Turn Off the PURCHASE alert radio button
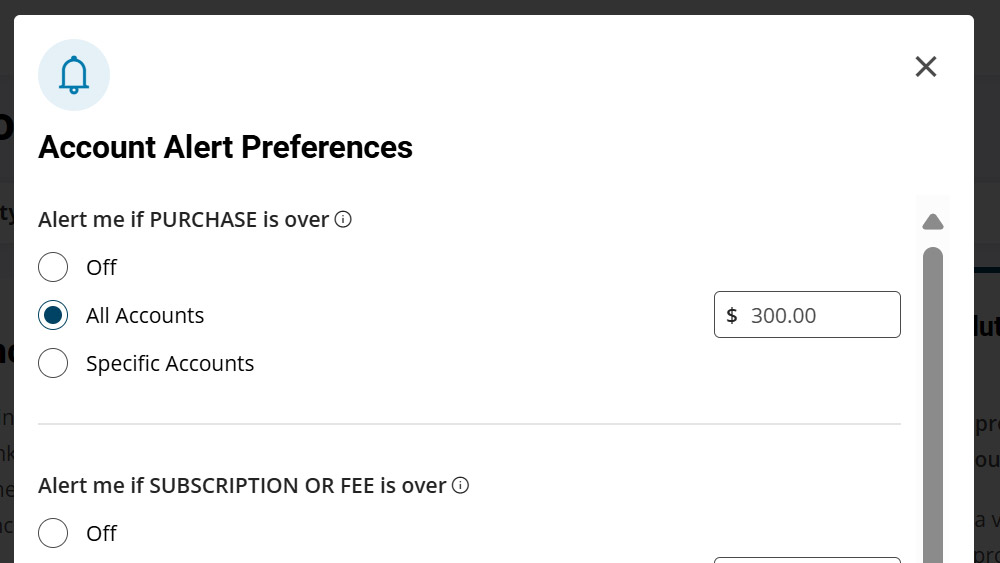Viewport: 1000px width, 563px height. (53, 267)
